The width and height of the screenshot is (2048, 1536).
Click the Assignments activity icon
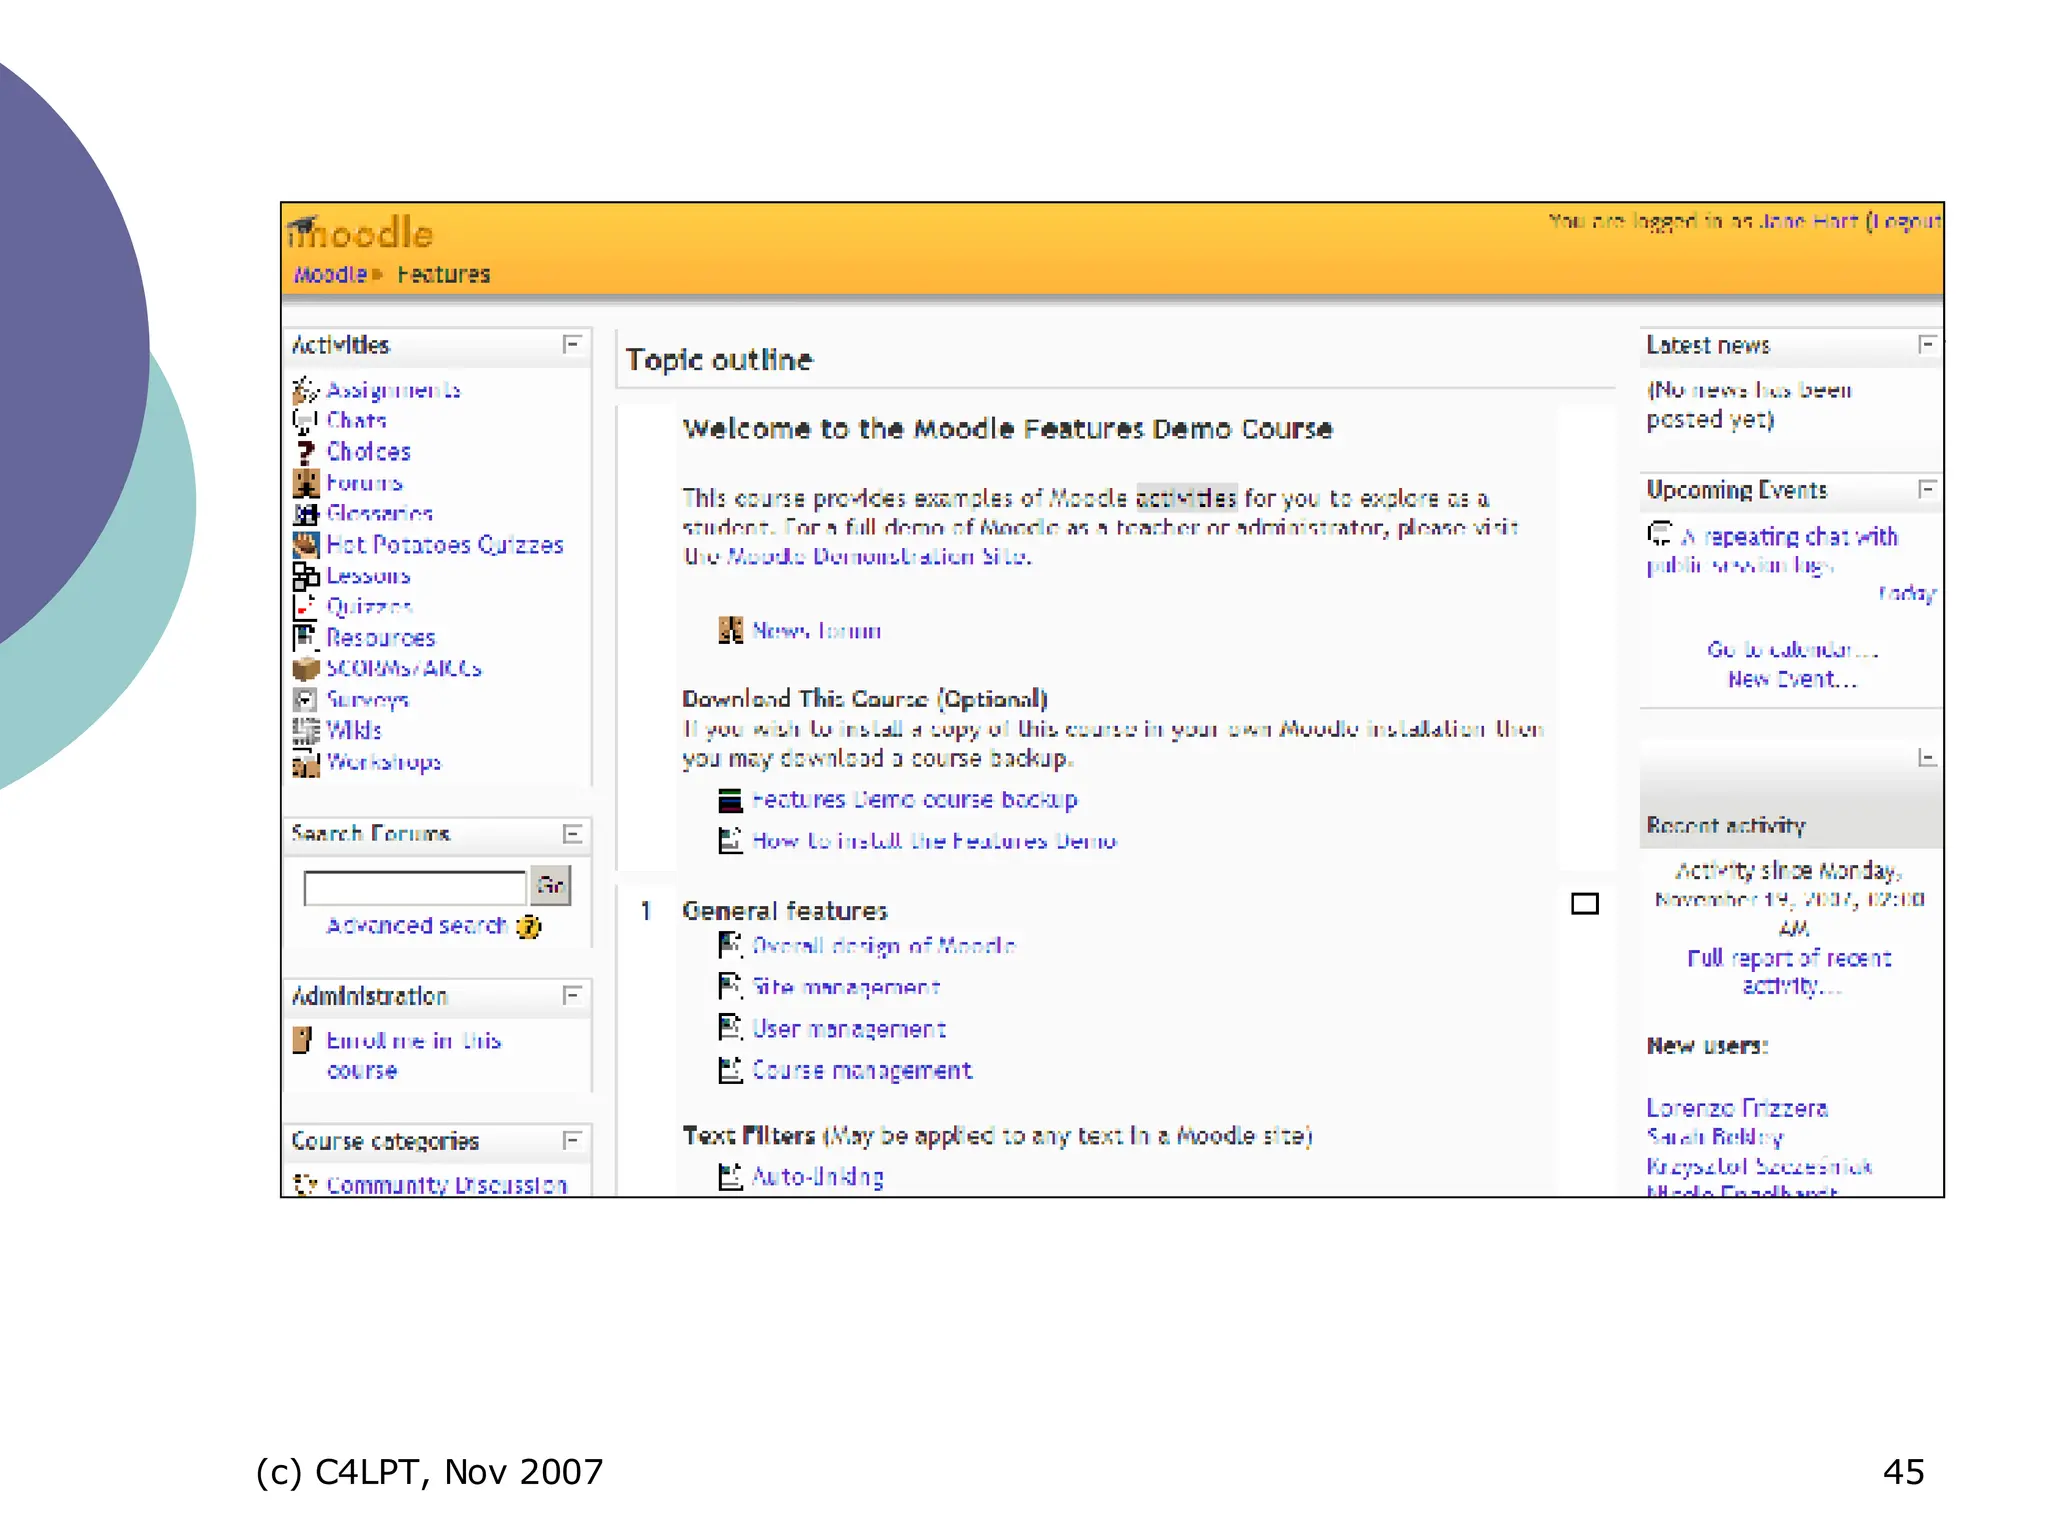[305, 389]
